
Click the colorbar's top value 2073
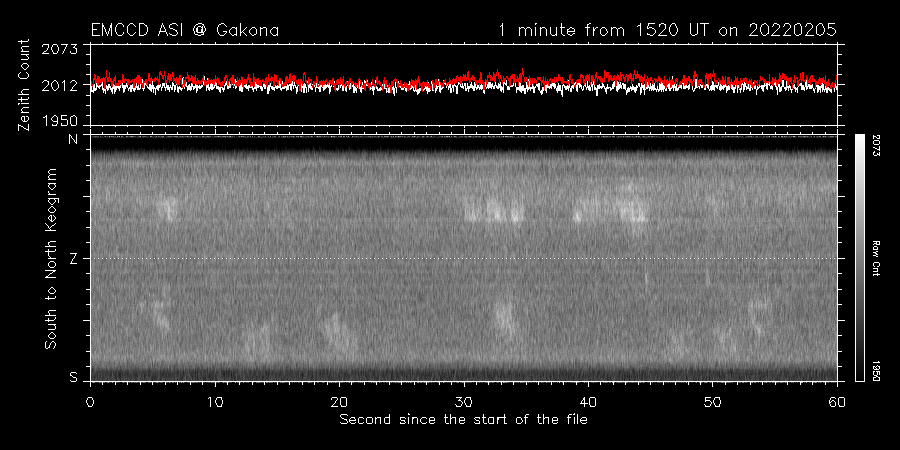878,145
